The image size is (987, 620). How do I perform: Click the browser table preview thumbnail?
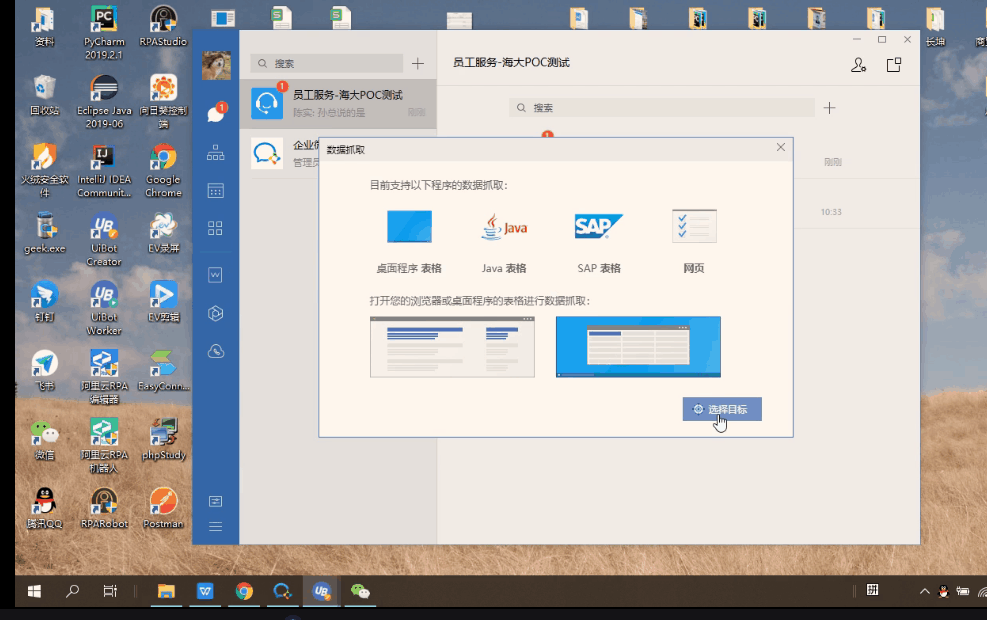coord(453,347)
